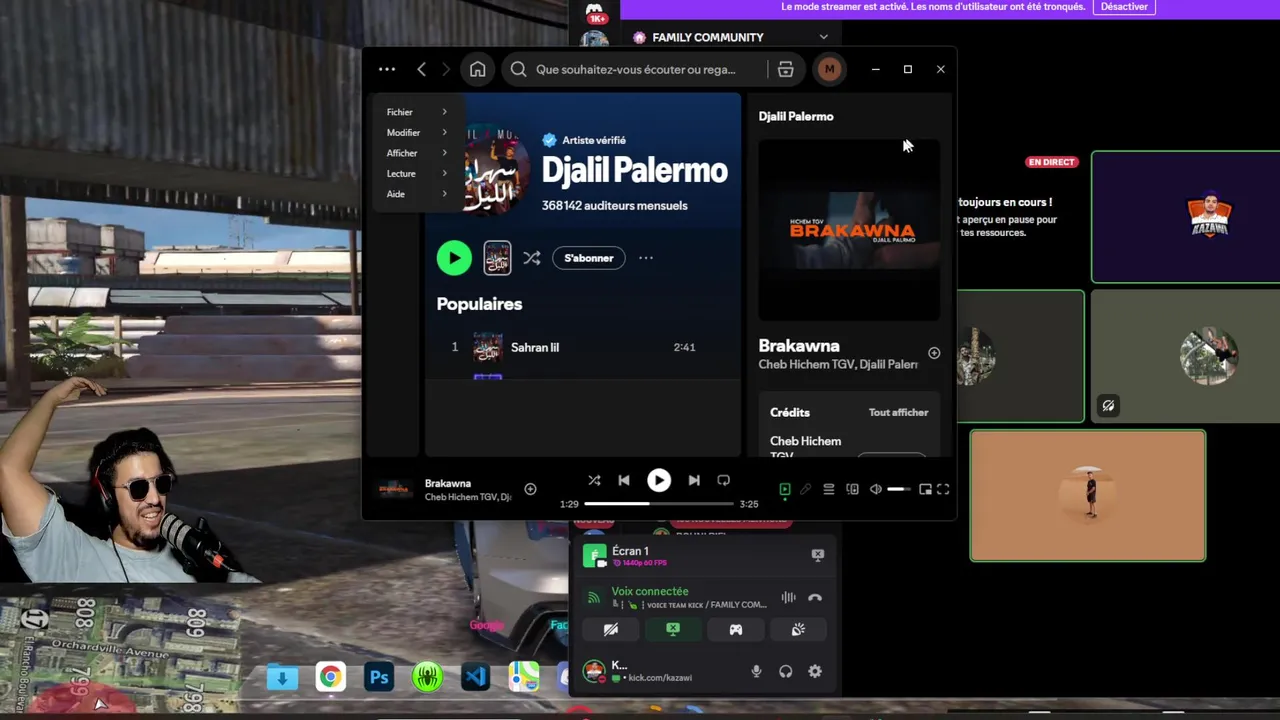Click the Brakawna cover in the right panel

(849, 230)
